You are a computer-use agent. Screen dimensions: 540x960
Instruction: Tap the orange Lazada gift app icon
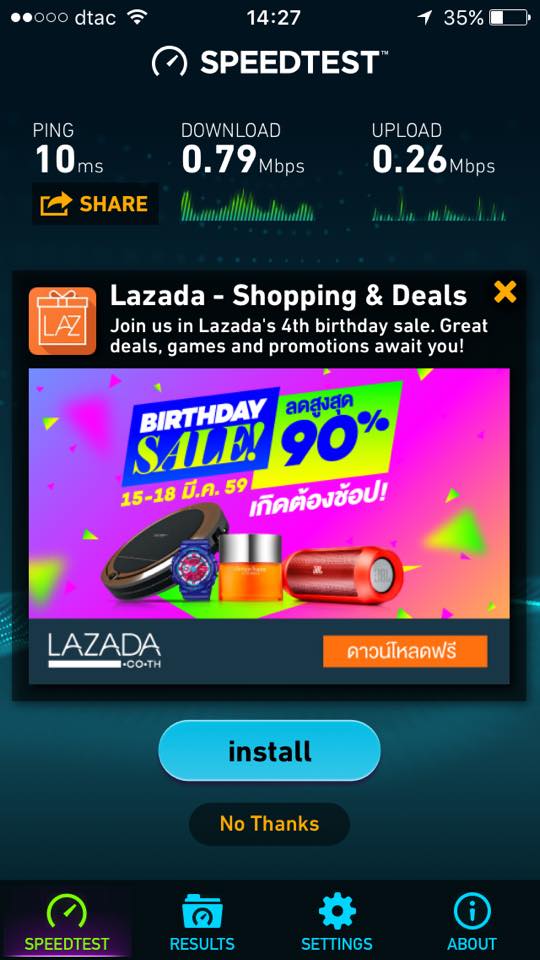(x=62, y=321)
